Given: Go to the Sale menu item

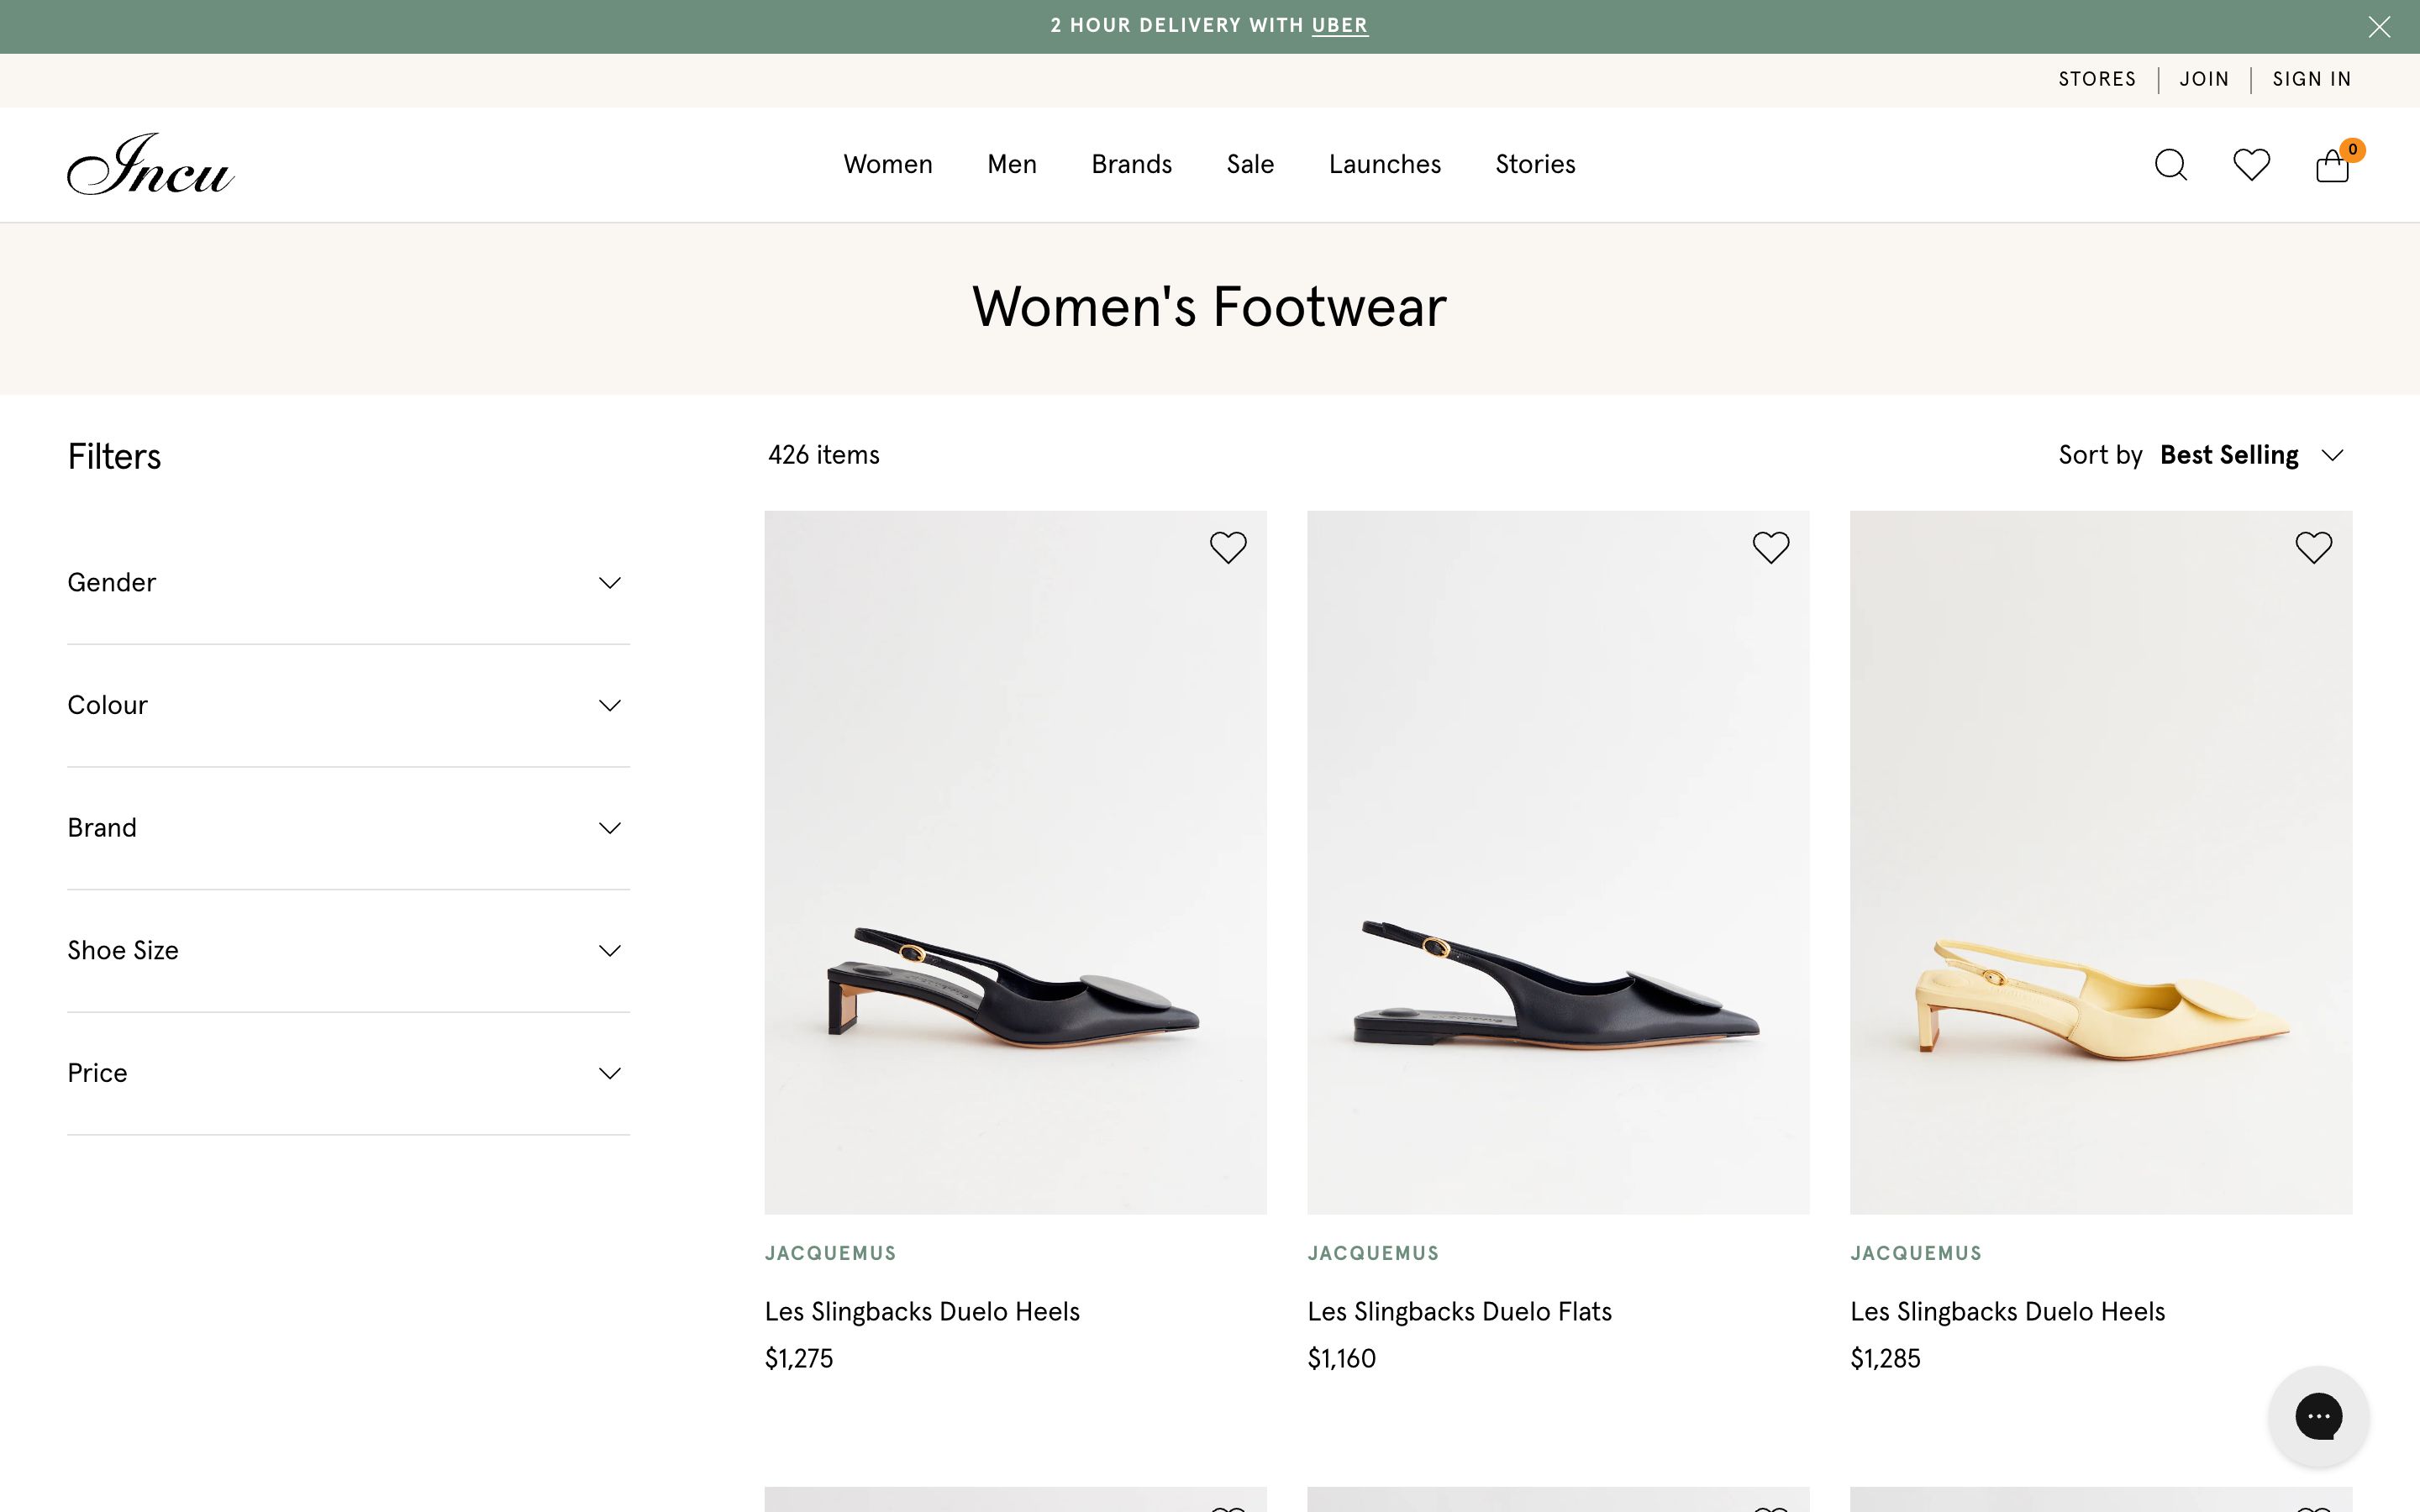Looking at the screenshot, I should click(1250, 165).
